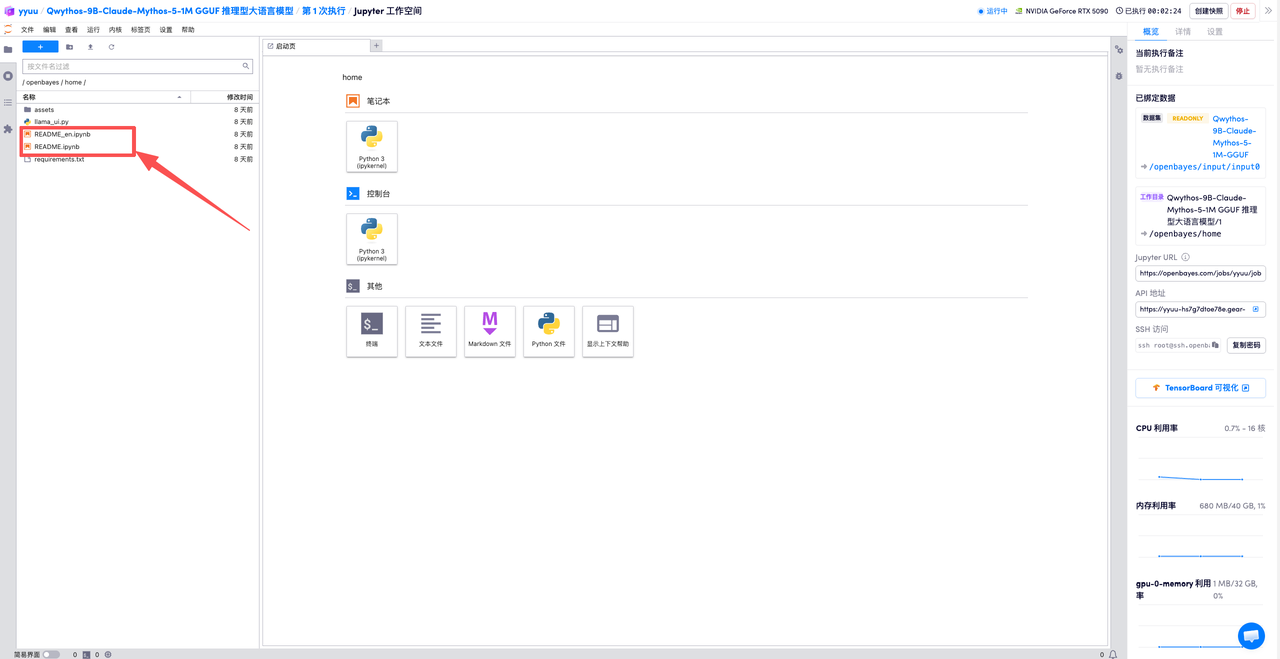Image resolution: width=1280 pixels, height=659 pixels.
Task: Click the terminal count status icon
Action: [x=86, y=654]
